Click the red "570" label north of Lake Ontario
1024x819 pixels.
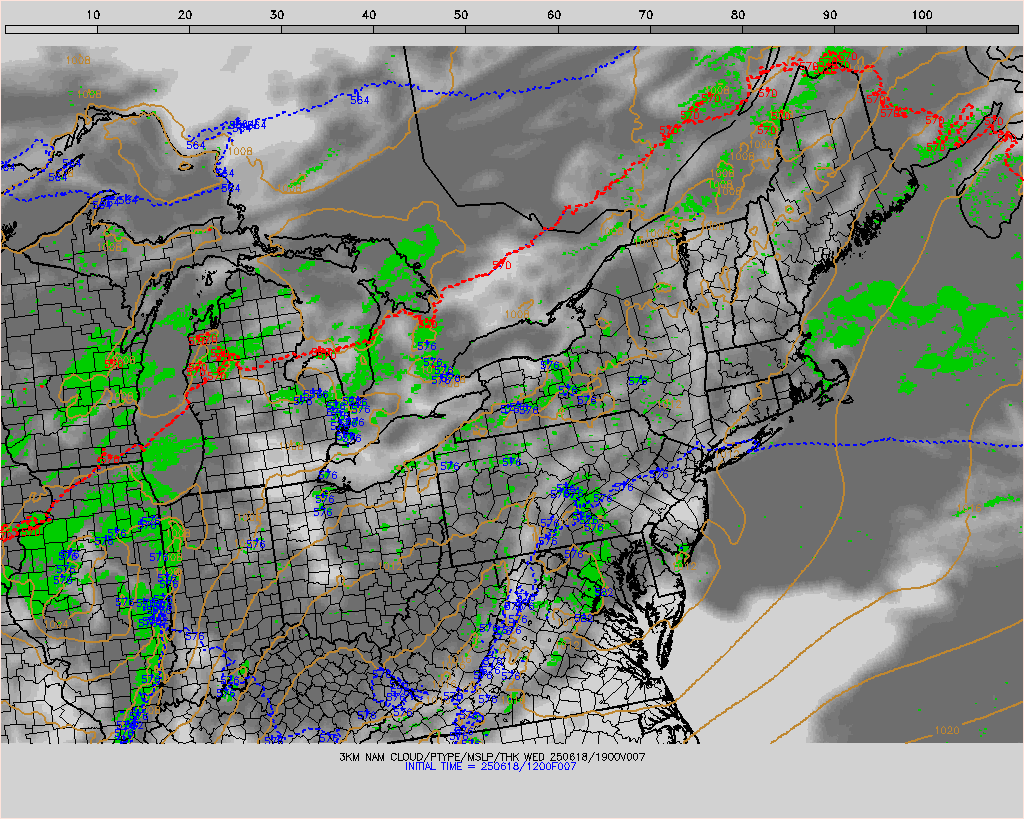pos(502,265)
